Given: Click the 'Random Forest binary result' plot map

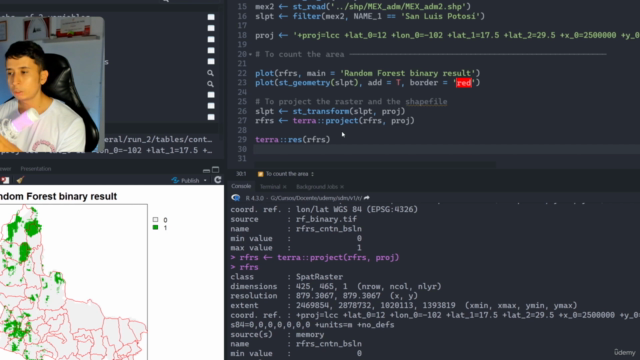Looking at the screenshot, I should (x=73, y=282).
